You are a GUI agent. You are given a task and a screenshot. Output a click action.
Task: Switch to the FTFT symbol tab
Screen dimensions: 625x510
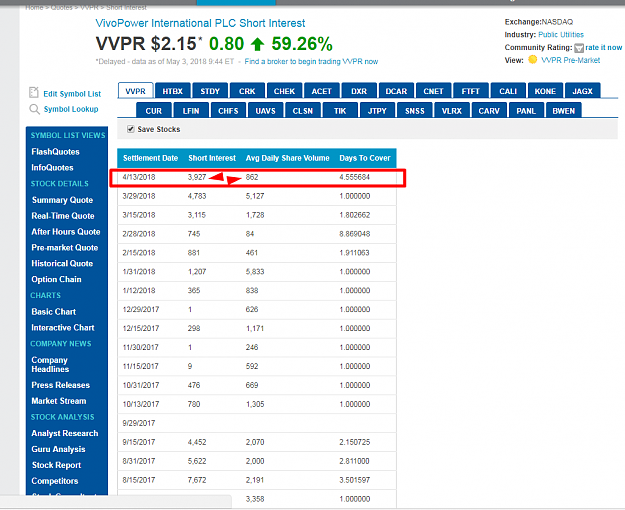[471, 91]
